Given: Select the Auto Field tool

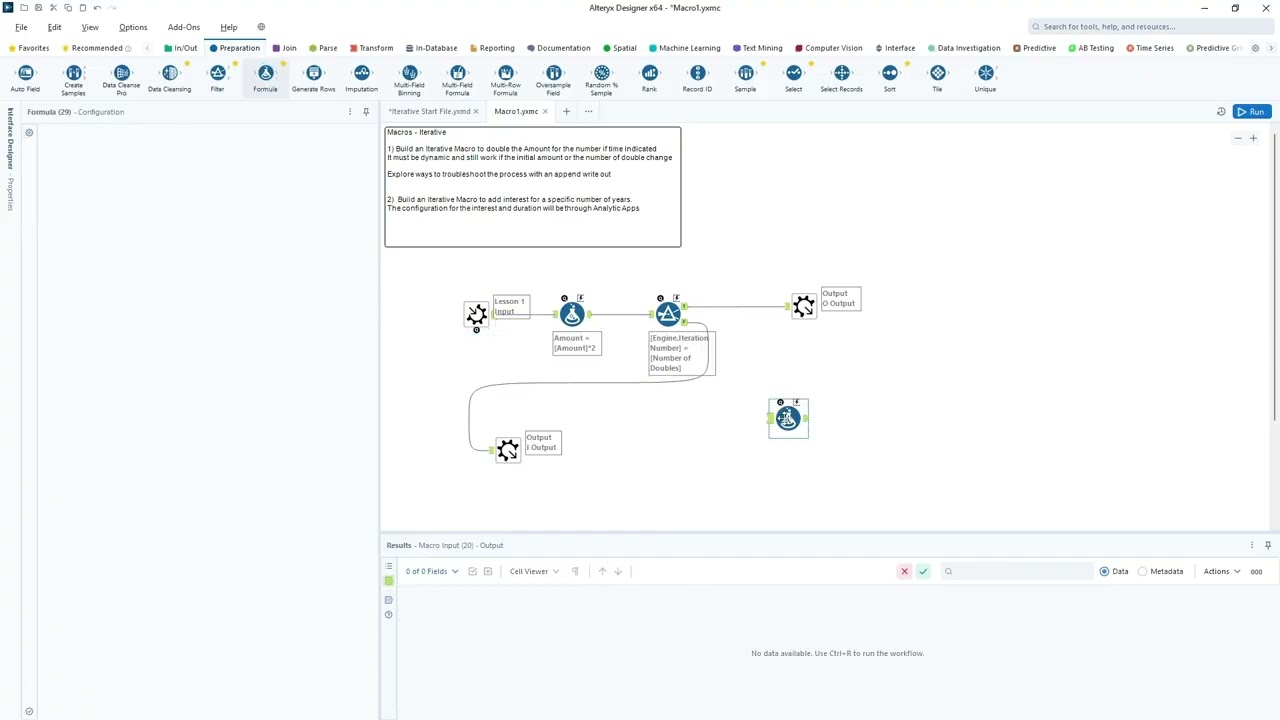Looking at the screenshot, I should (25, 79).
